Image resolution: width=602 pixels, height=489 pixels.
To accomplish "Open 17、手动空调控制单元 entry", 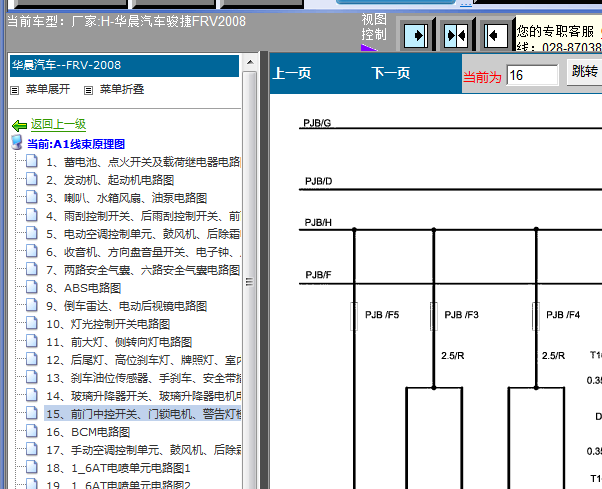I will click(143, 450).
